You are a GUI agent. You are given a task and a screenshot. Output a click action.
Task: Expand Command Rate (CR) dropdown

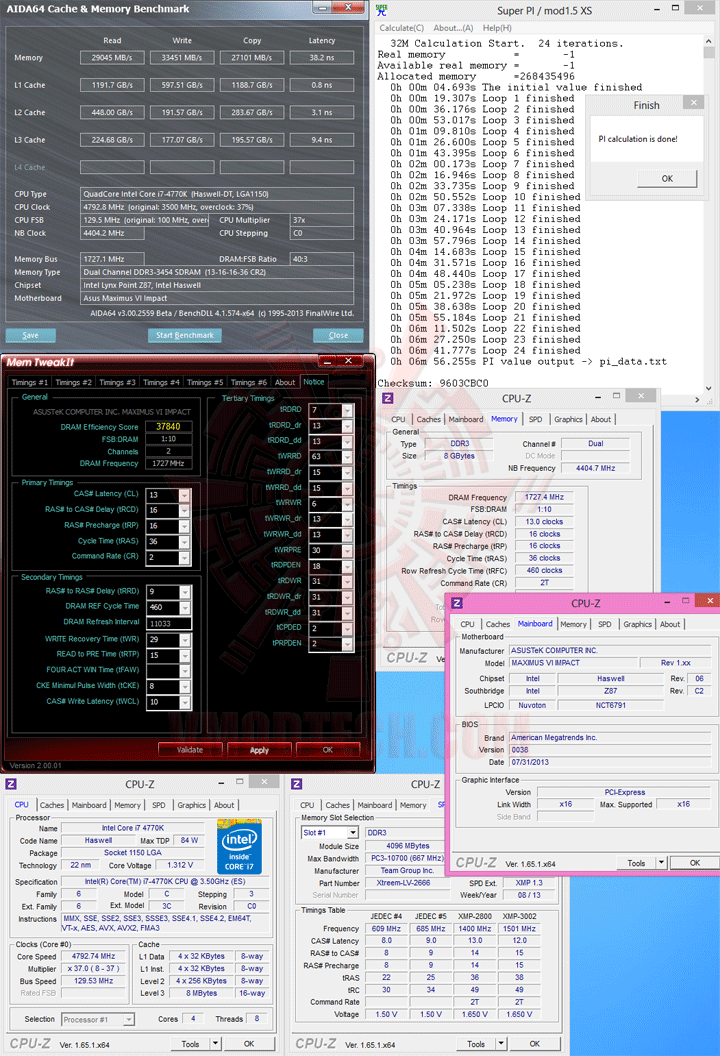click(x=185, y=558)
